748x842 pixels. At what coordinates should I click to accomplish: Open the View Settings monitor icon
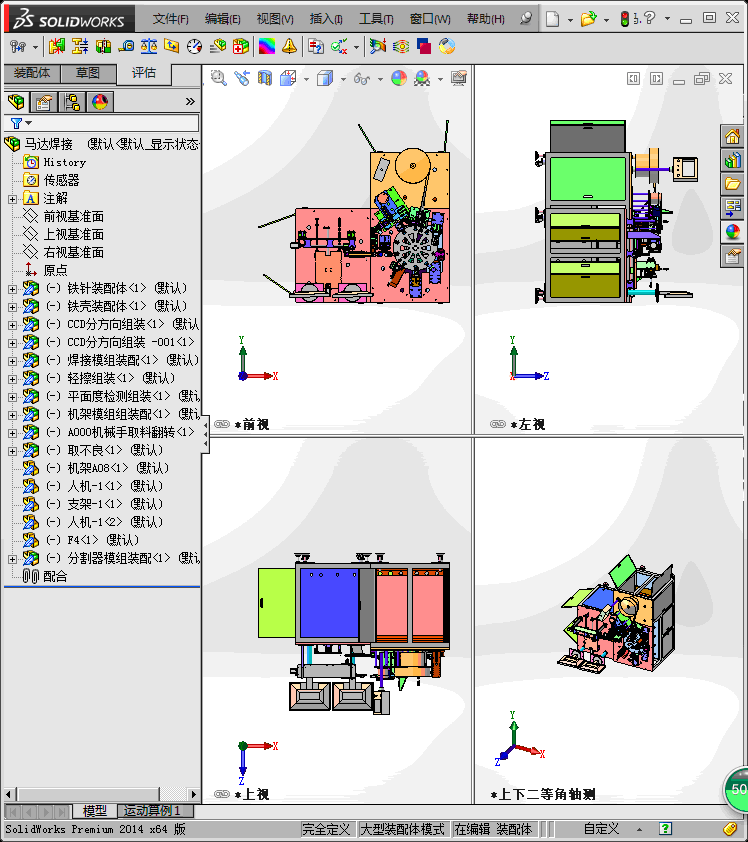[459, 78]
